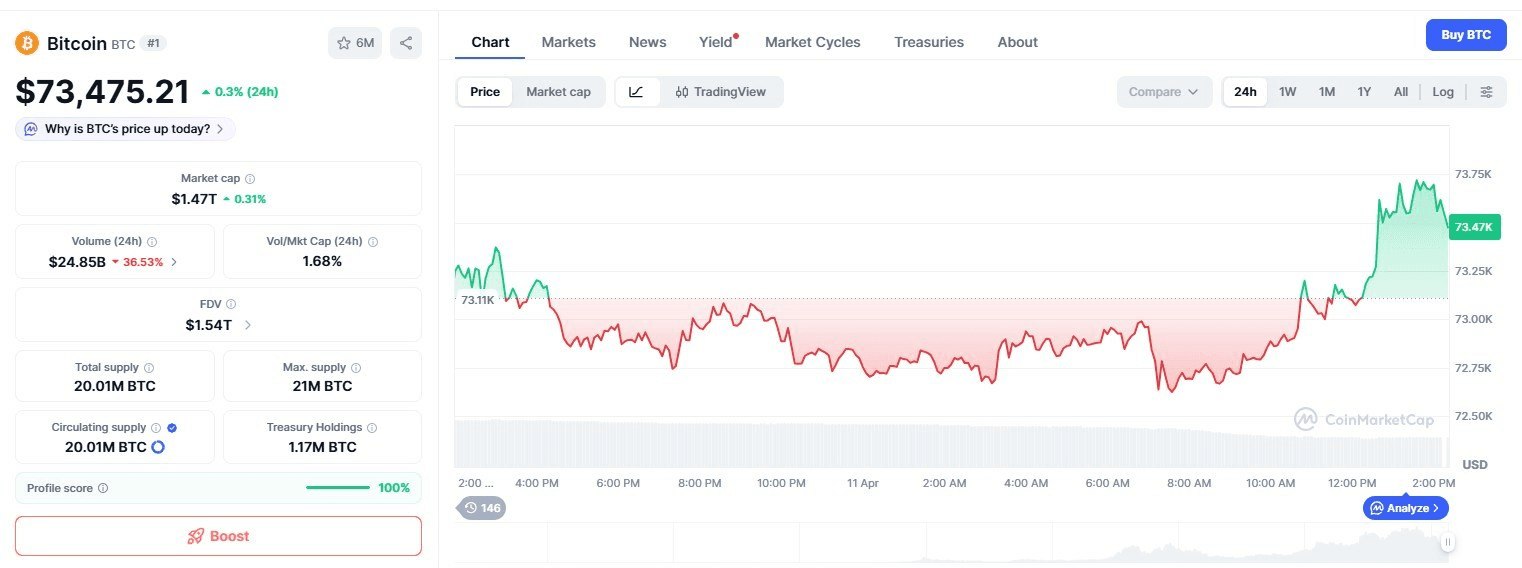This screenshot has width=1522, height=568.
Task: Click the star watchlist button showing 6M
Action: pyautogui.click(x=355, y=43)
